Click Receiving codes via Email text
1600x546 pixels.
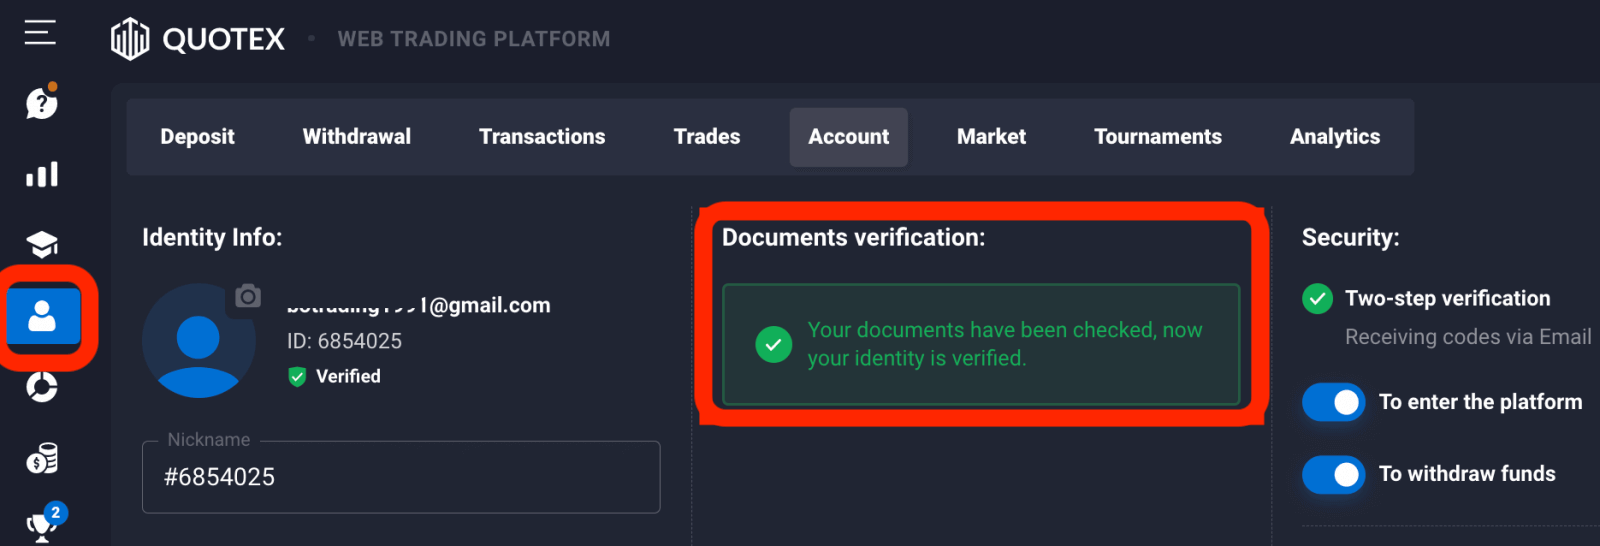coord(1468,337)
